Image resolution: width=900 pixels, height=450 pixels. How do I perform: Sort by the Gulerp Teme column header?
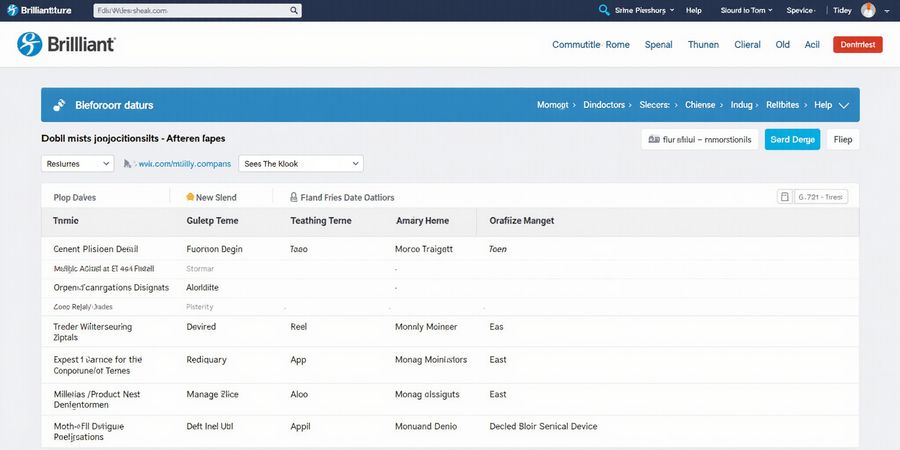(212, 220)
